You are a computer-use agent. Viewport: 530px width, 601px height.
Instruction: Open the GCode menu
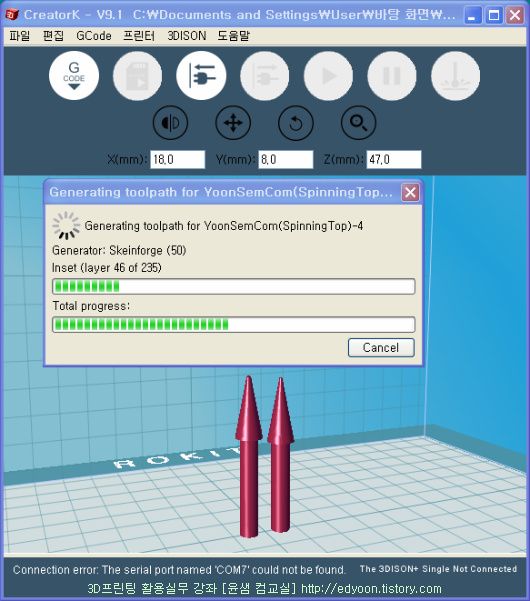(x=94, y=36)
